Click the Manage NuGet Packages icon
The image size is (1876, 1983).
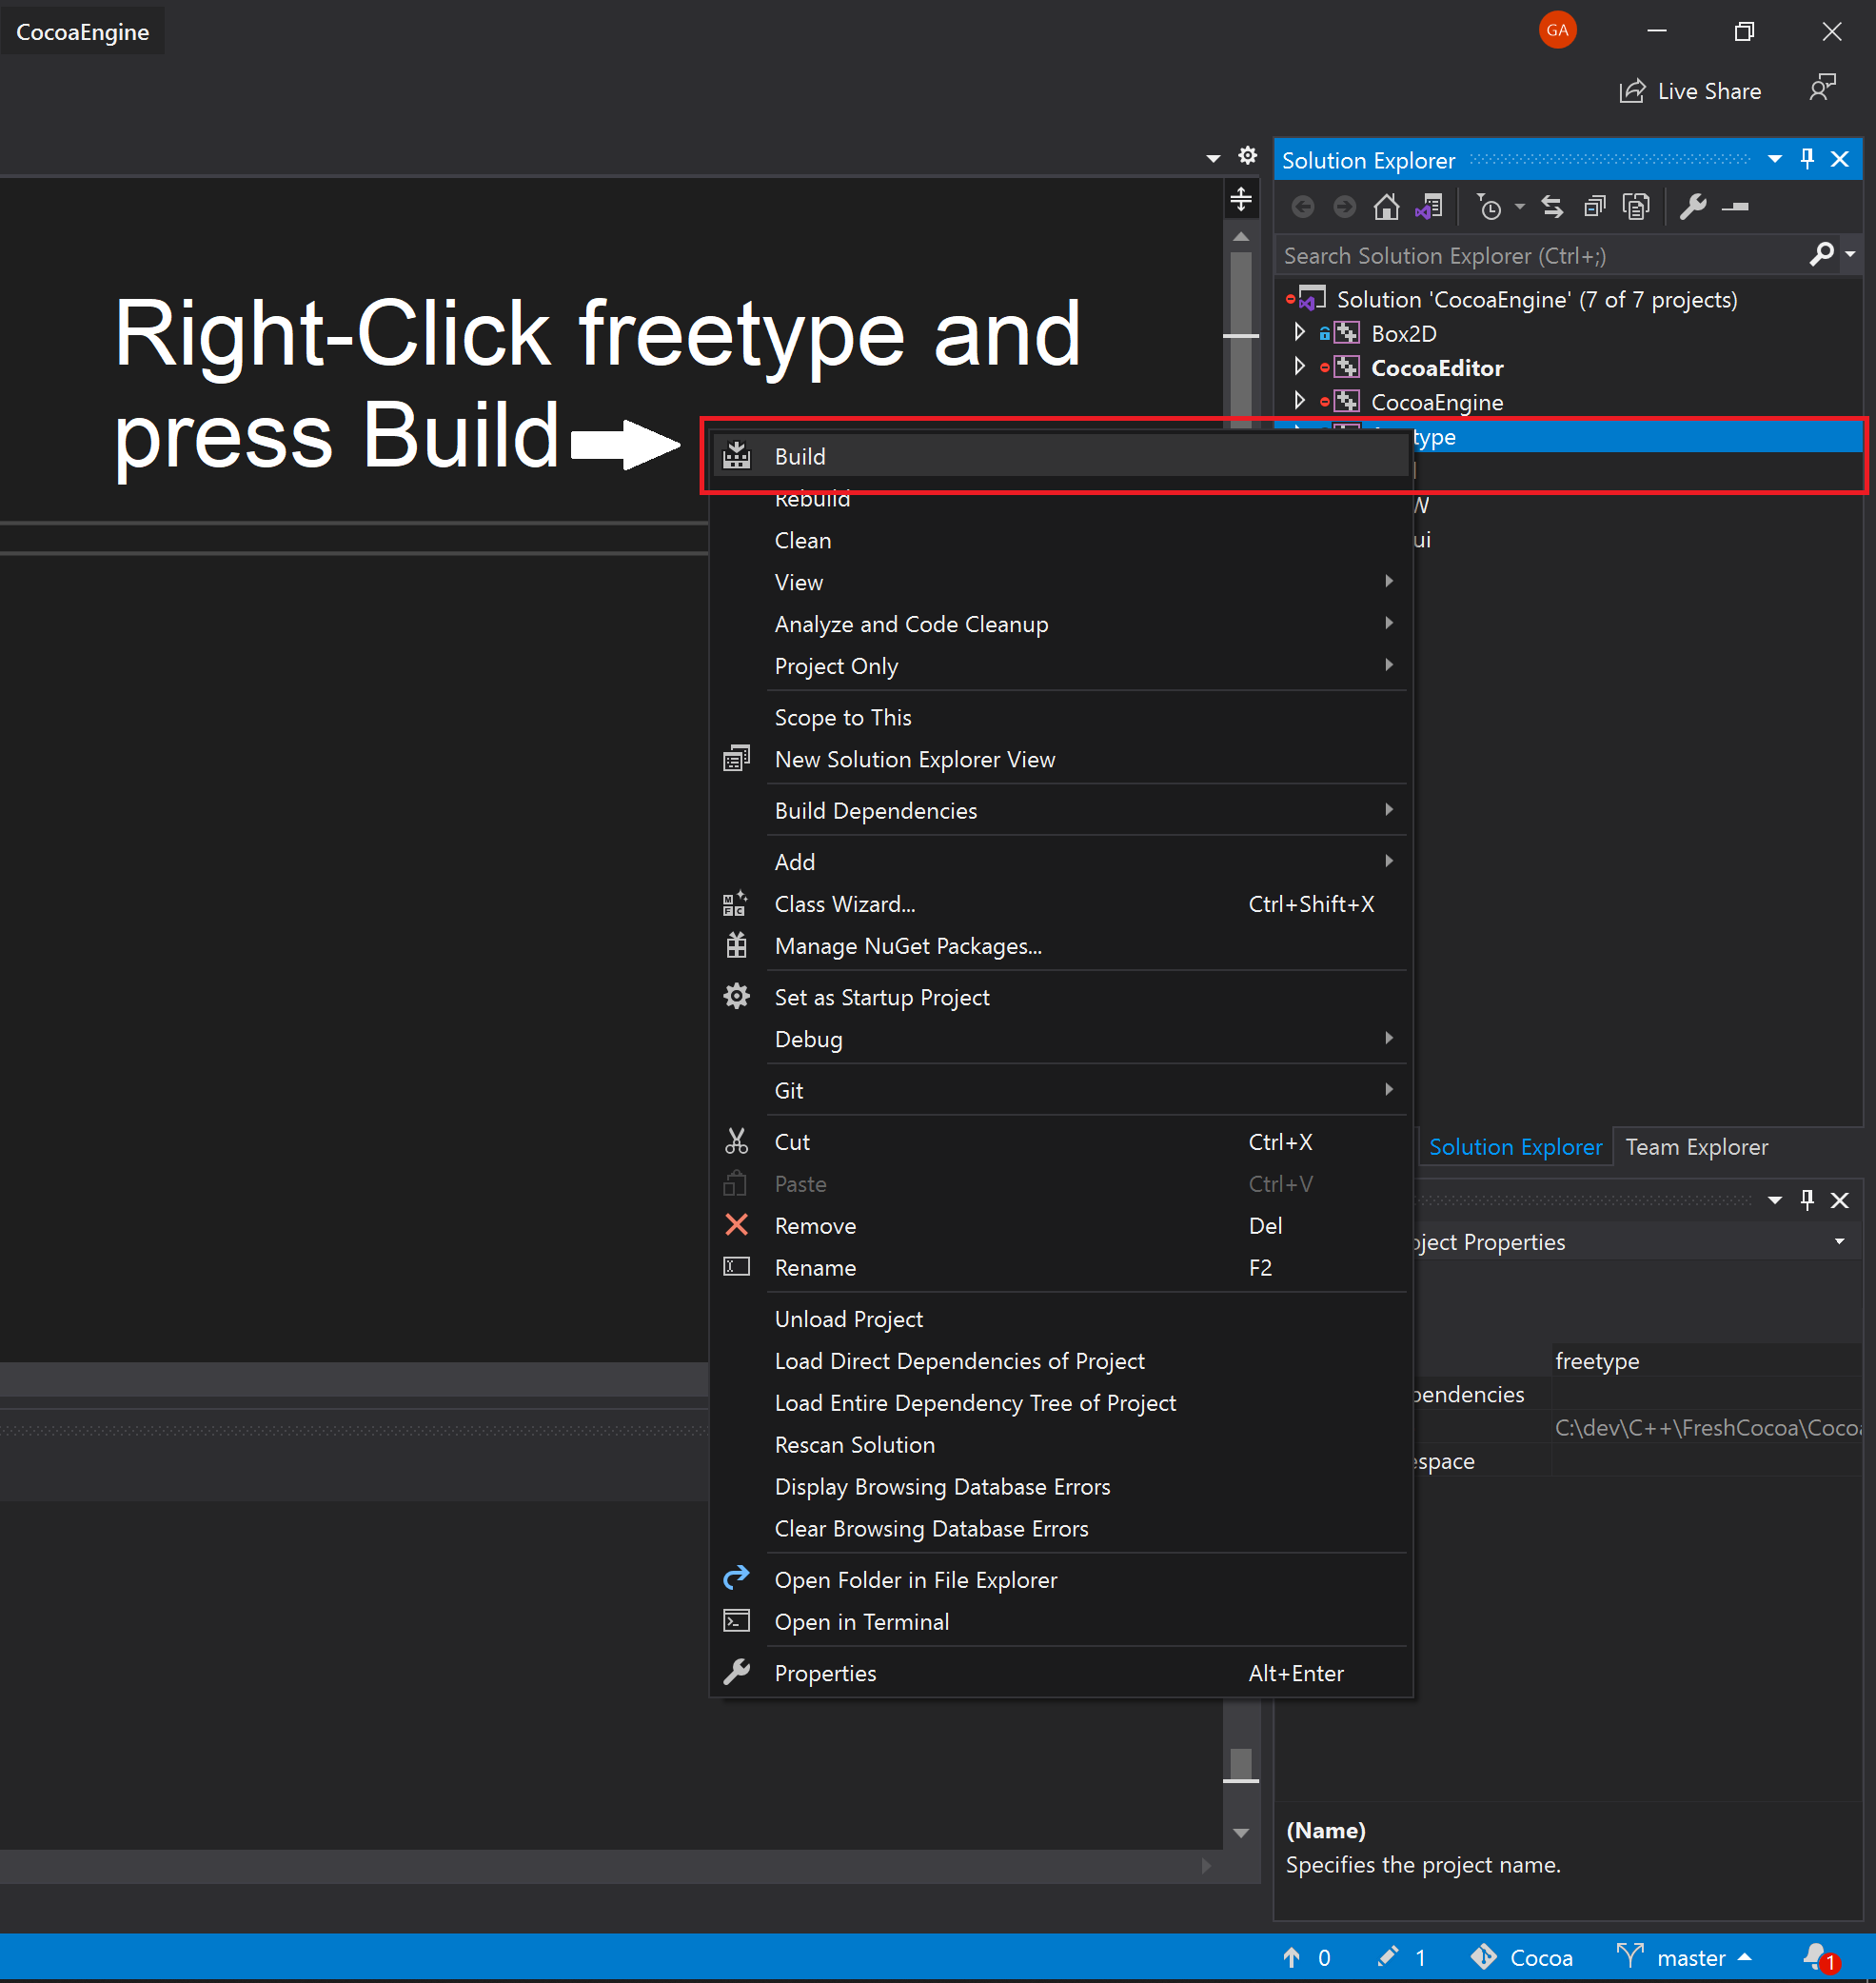[736, 945]
